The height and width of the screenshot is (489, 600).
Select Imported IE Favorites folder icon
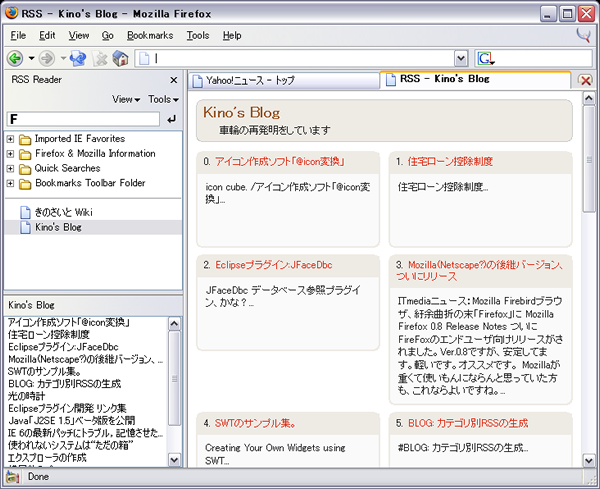(x=25, y=140)
